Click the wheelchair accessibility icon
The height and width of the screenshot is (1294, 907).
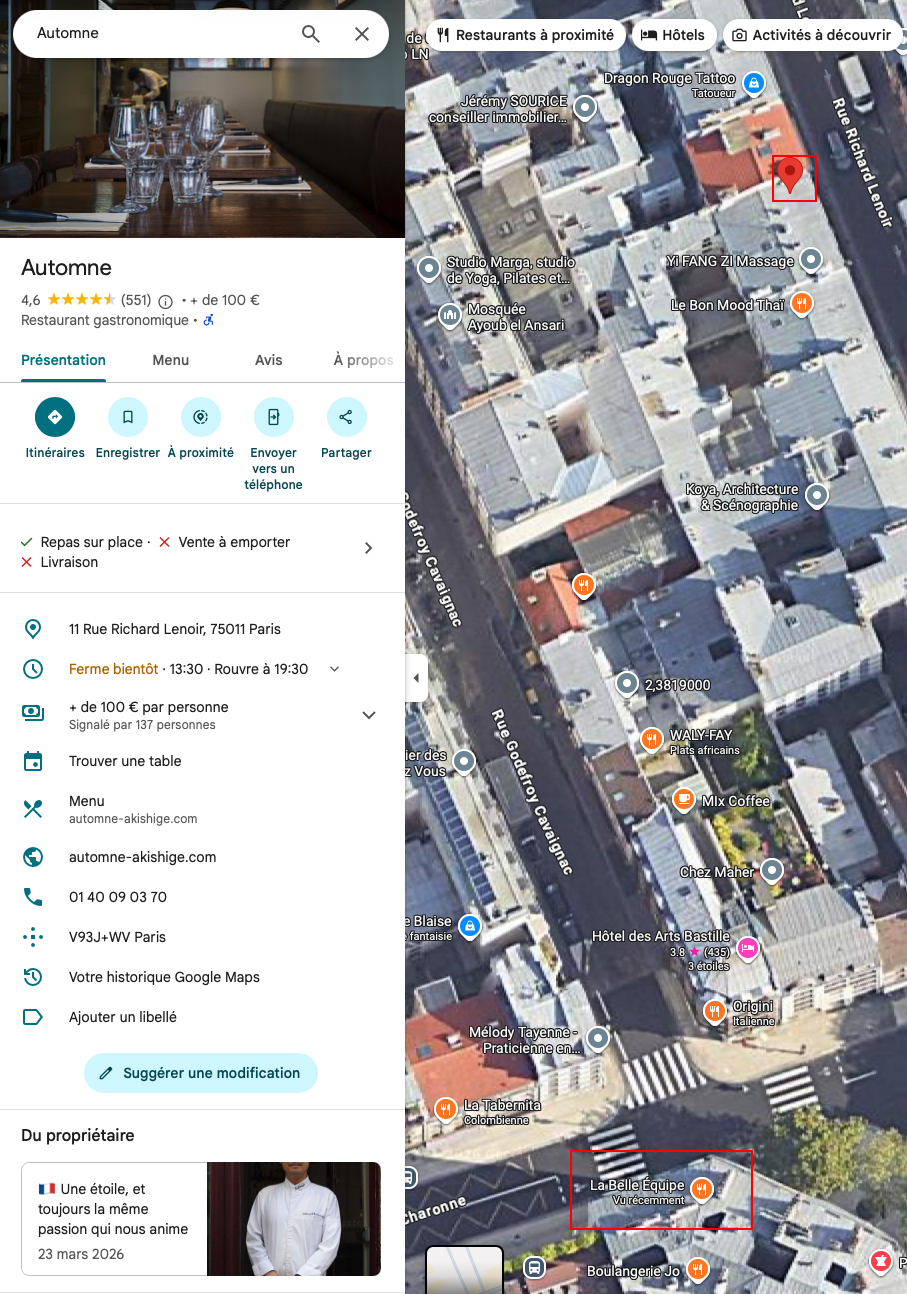point(209,321)
